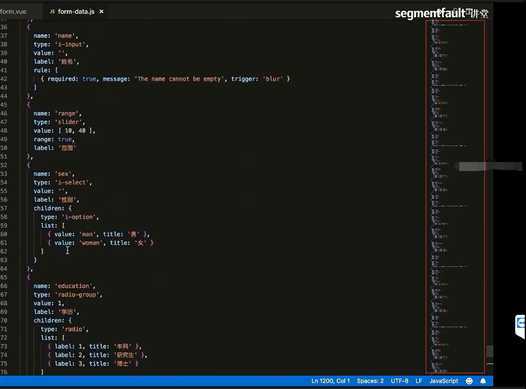Click value: 'man' in the option list

coord(75,234)
